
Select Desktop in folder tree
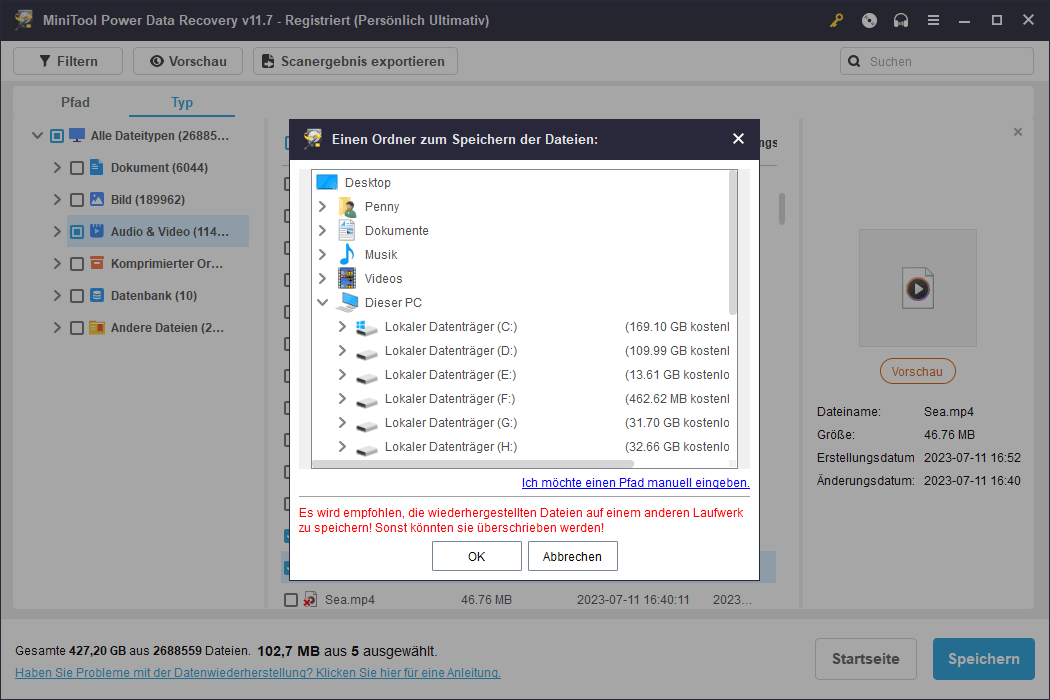click(x=368, y=182)
